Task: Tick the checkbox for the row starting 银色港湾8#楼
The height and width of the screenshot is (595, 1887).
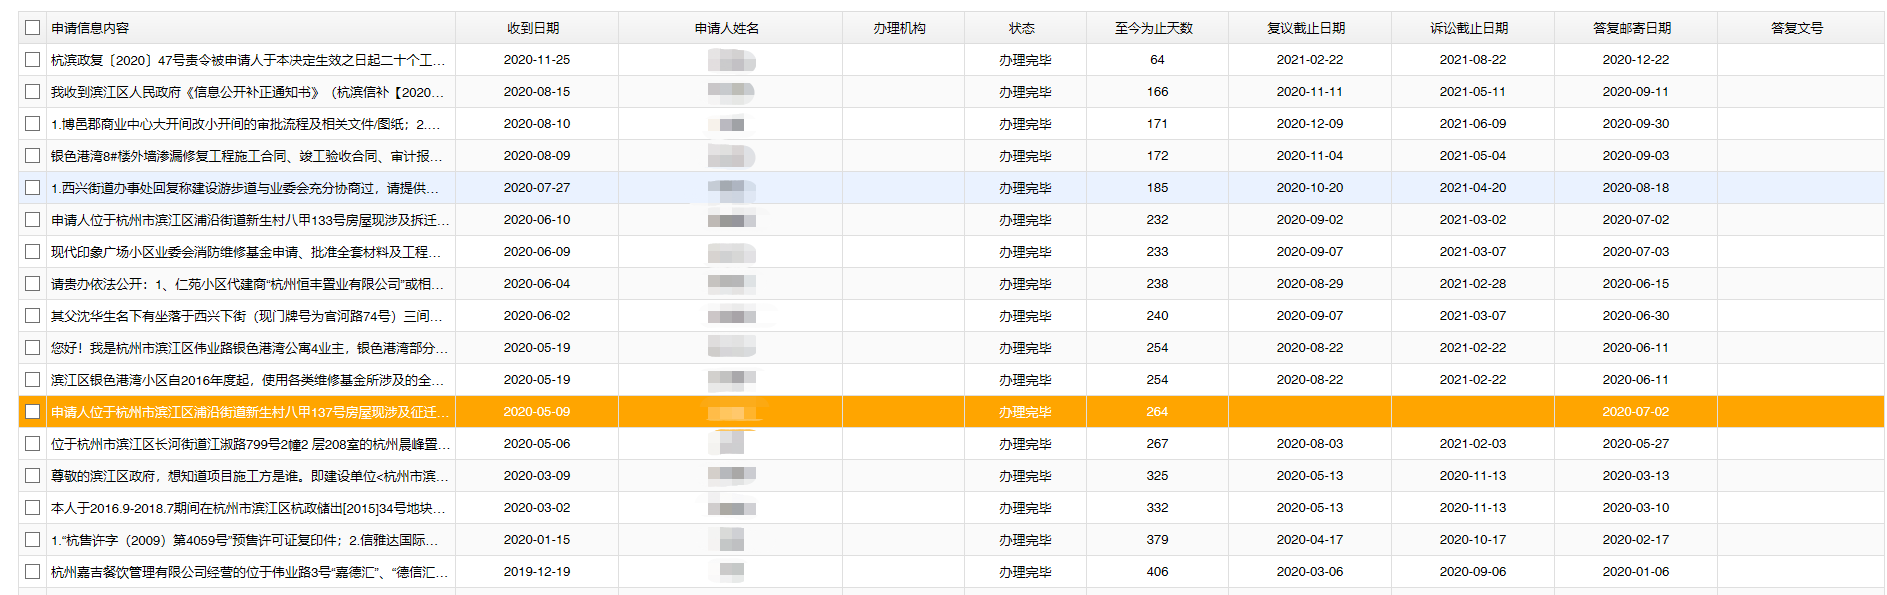Action: 33,156
